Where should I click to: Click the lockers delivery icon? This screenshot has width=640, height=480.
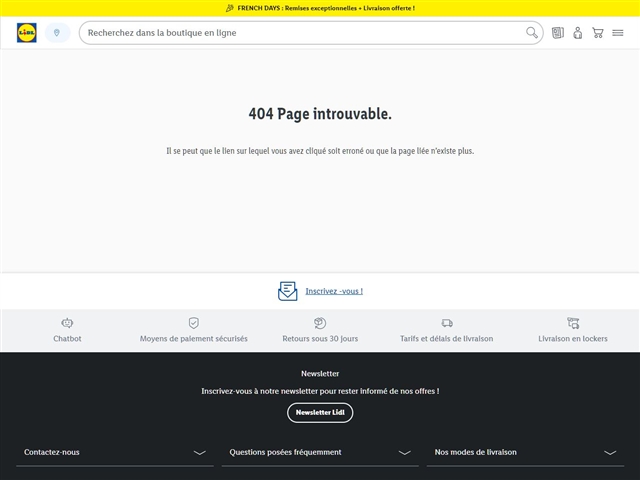pyautogui.click(x=573, y=323)
